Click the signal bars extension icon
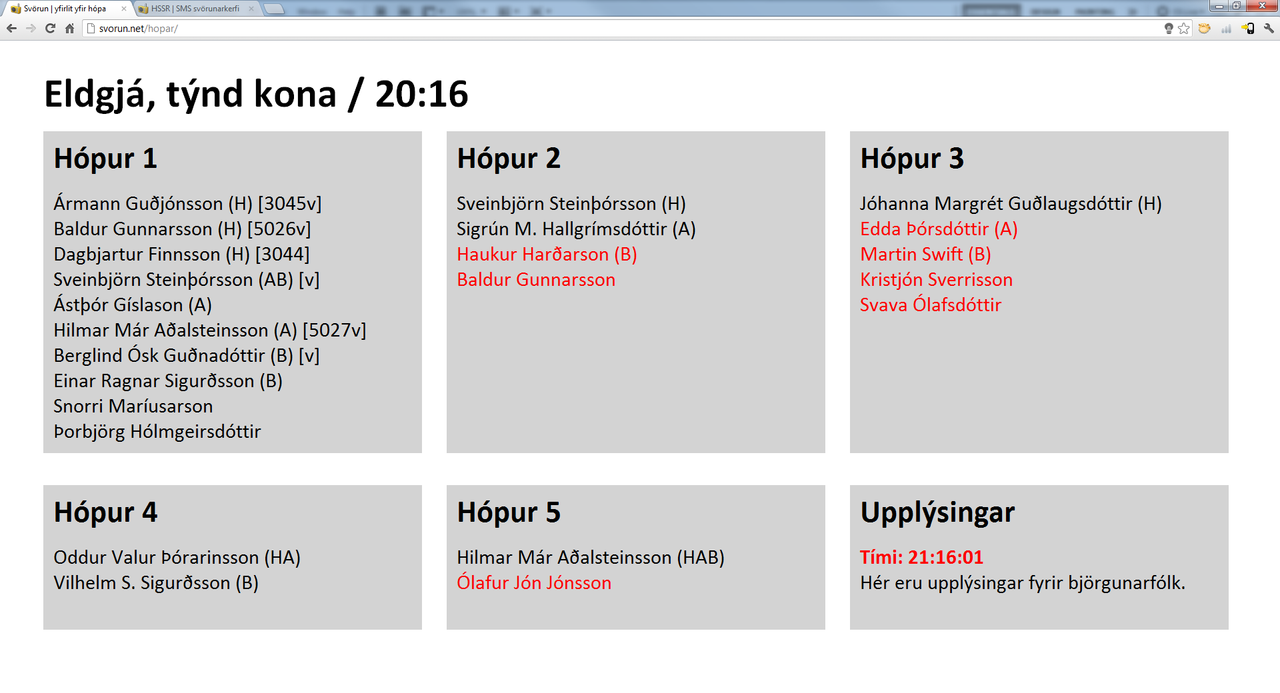Image resolution: width=1280 pixels, height=693 pixels. 1226,28
